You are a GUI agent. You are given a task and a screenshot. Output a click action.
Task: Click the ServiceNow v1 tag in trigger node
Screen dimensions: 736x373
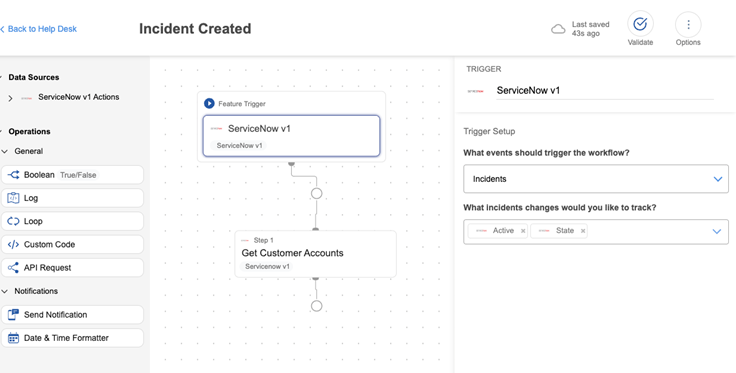(238, 145)
